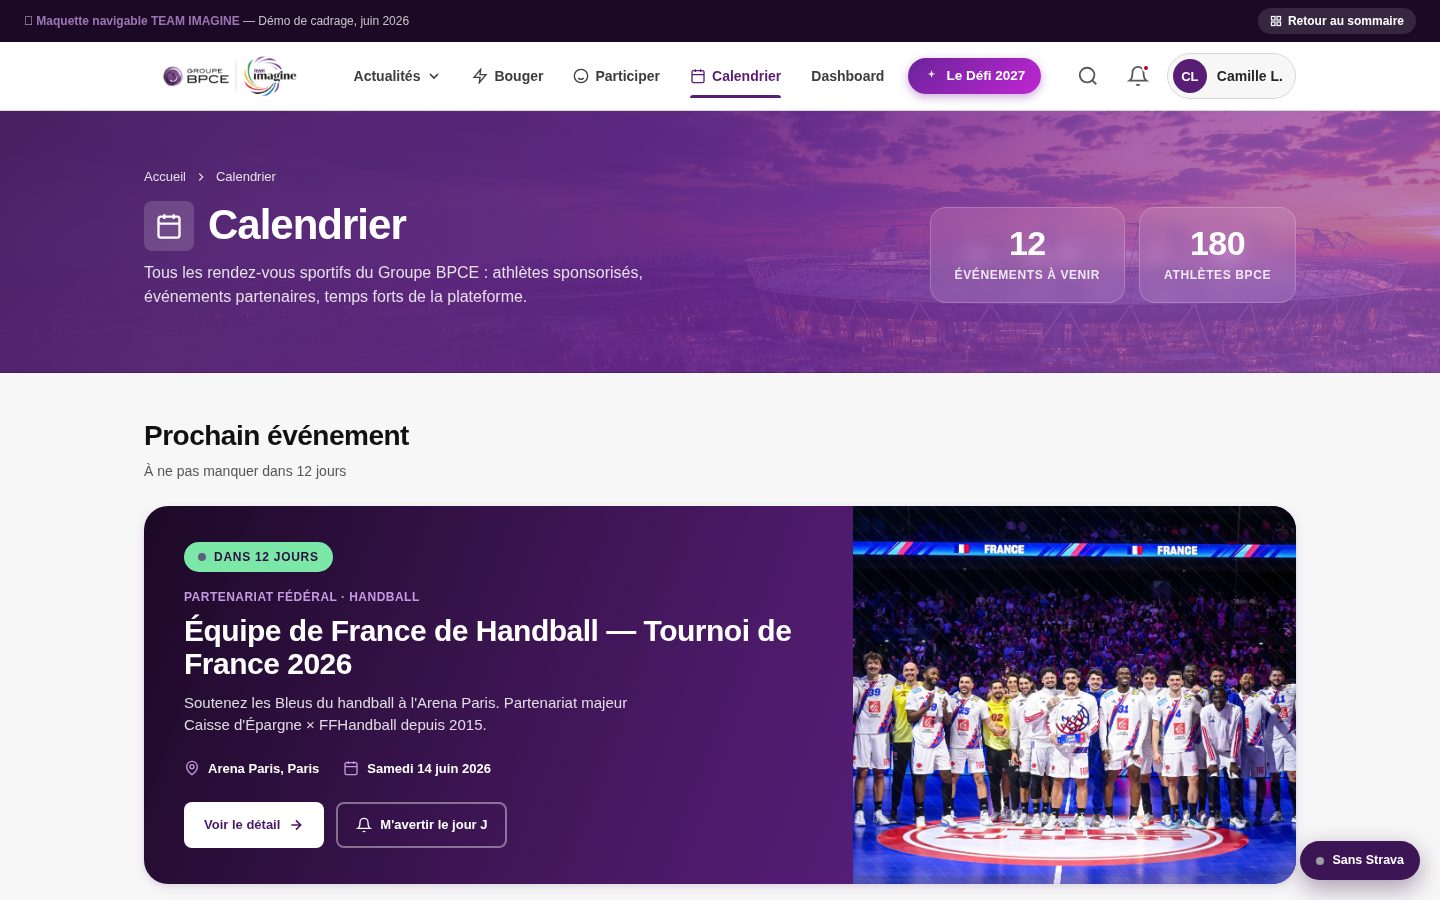Click Samedi 14 juin 2026 date text
Image resolution: width=1440 pixels, height=900 pixels.
(x=429, y=769)
